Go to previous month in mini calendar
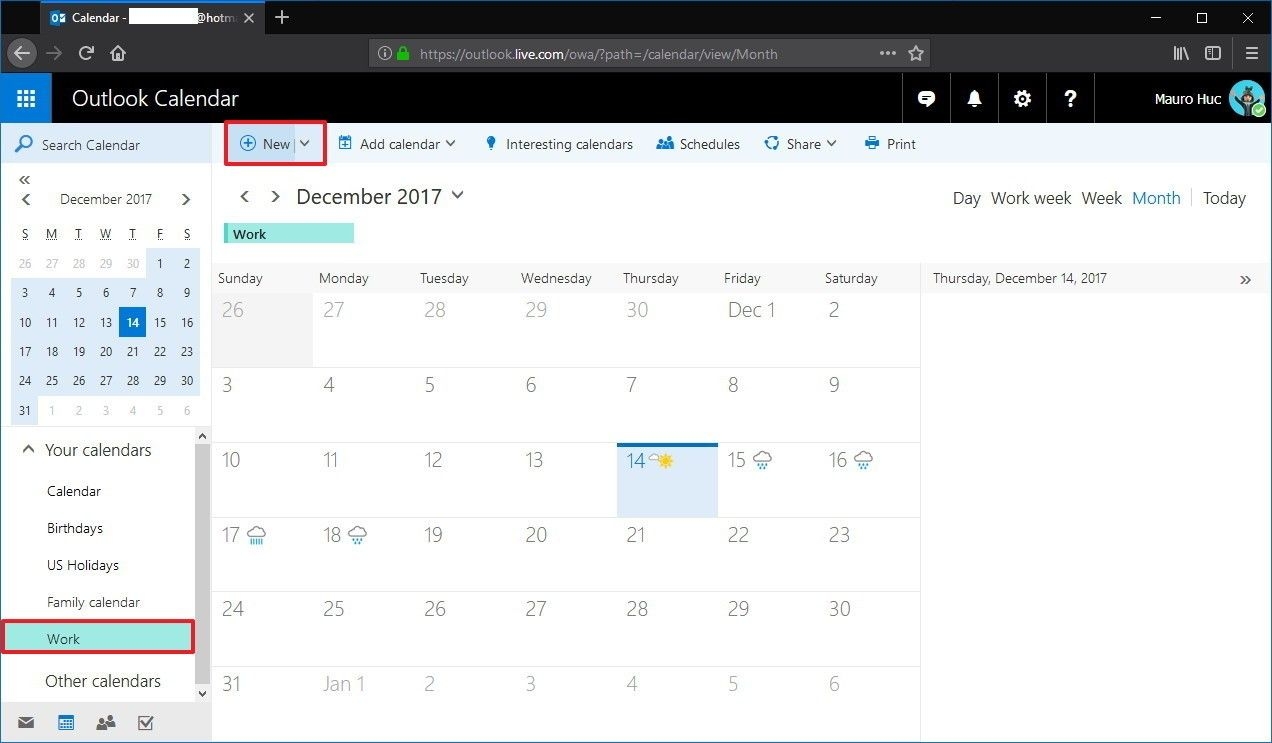Screen dimensions: 1272x743 [x=26, y=200]
